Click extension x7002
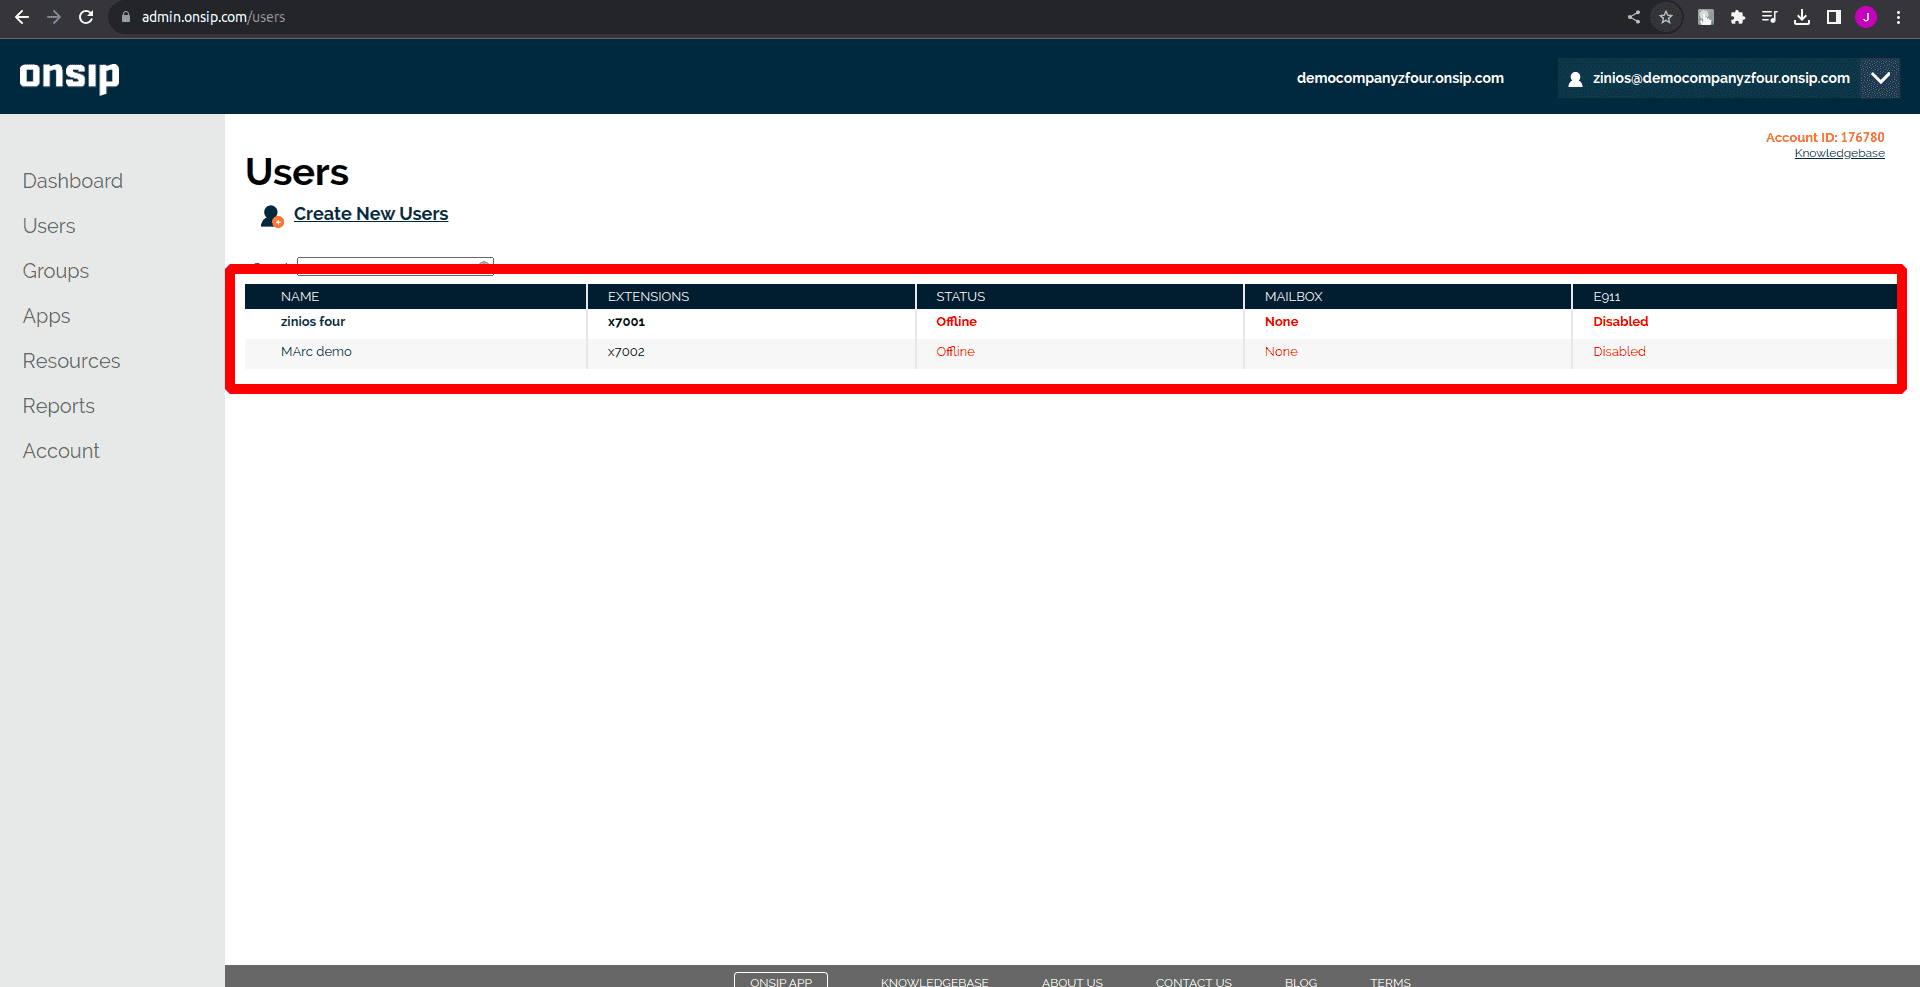Screen dimensions: 1920x987 [x=626, y=352]
